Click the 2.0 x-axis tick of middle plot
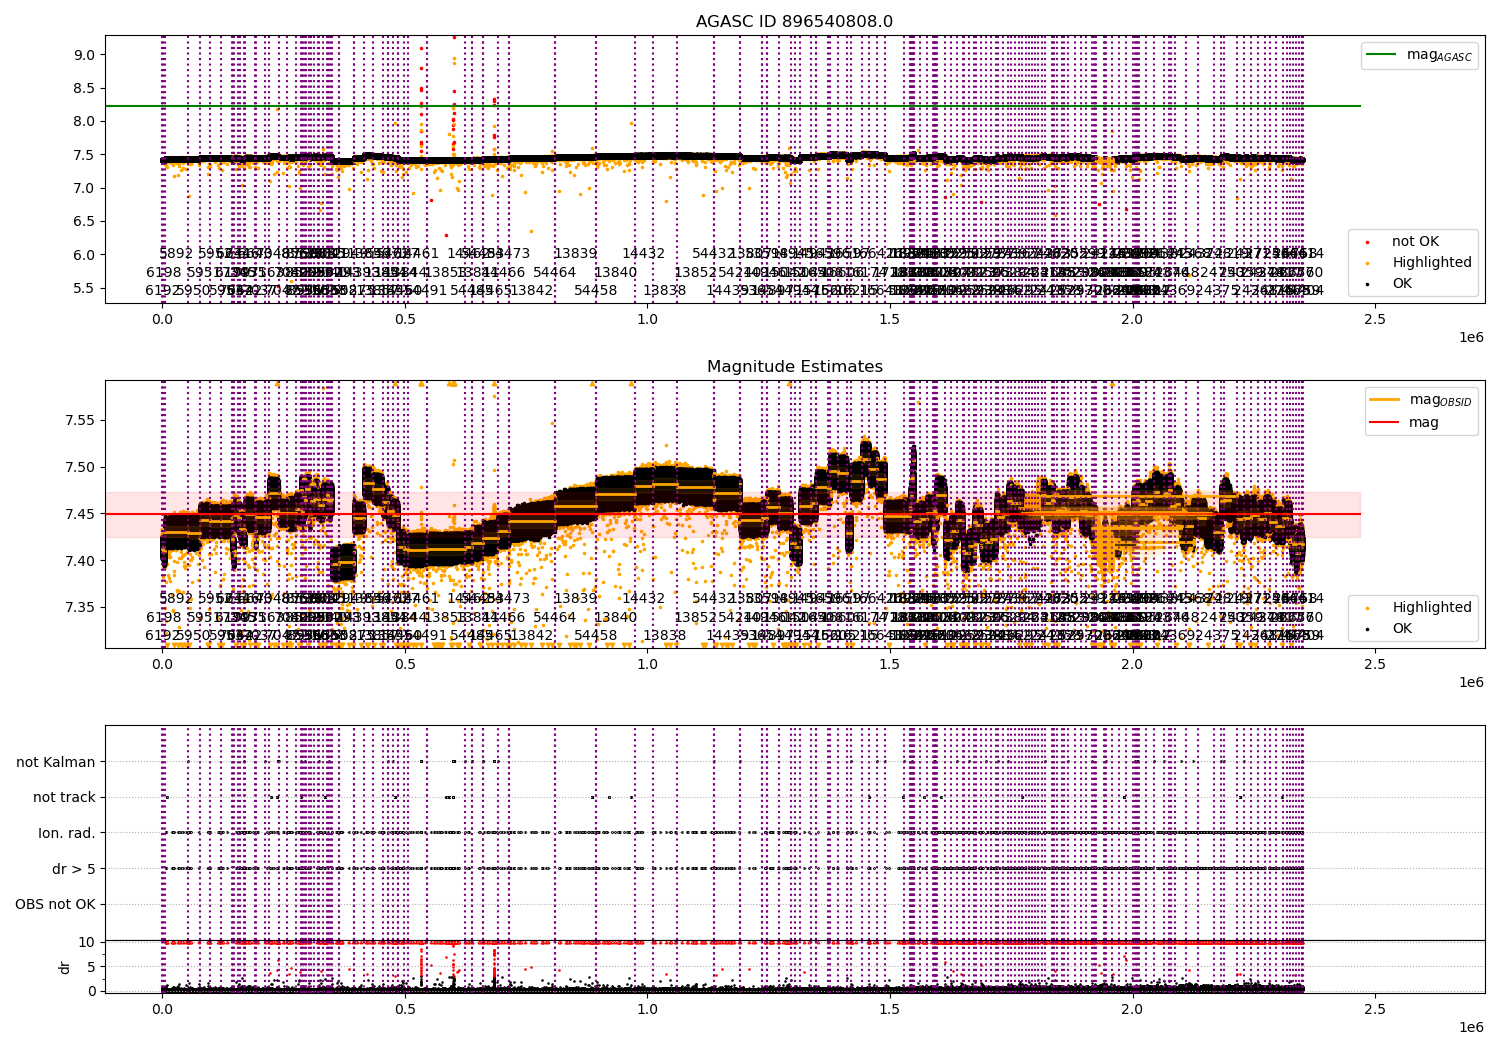This screenshot has width=1500, height=1050. (1132, 665)
